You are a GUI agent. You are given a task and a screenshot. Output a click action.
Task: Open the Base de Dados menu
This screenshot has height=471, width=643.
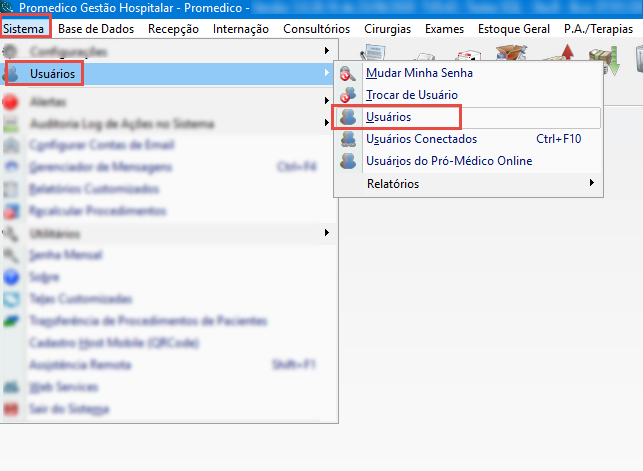[96, 29]
